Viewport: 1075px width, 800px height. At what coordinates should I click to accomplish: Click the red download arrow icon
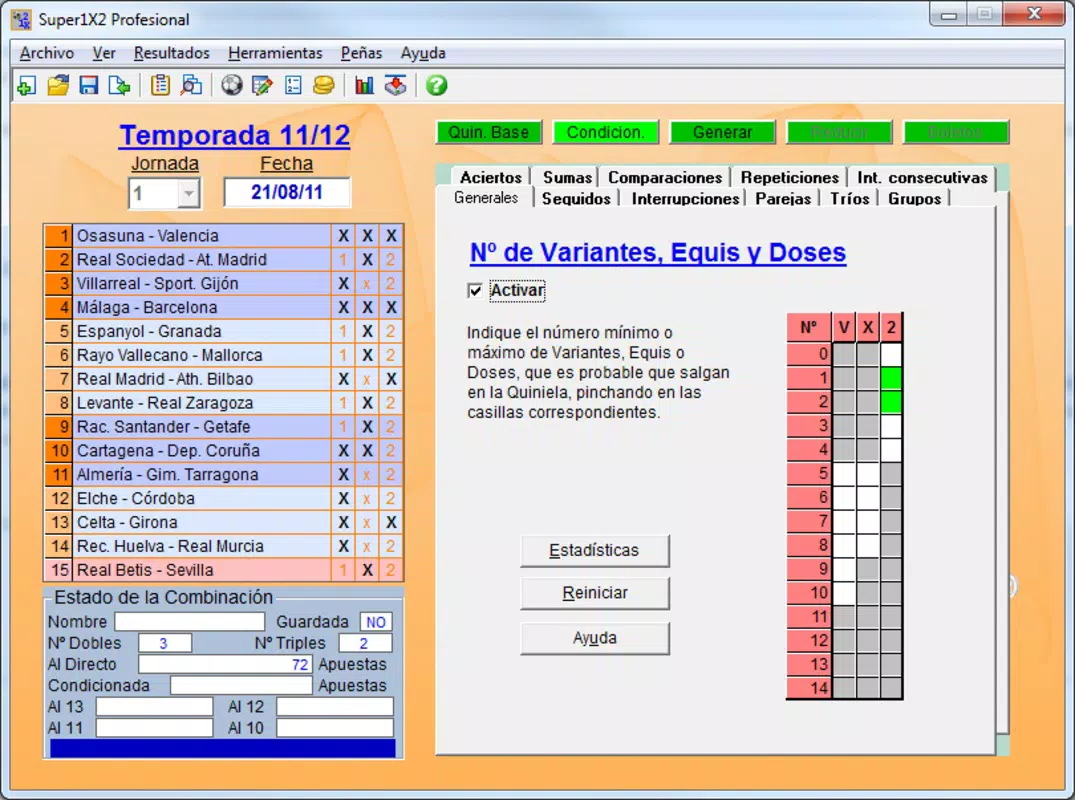(396, 86)
